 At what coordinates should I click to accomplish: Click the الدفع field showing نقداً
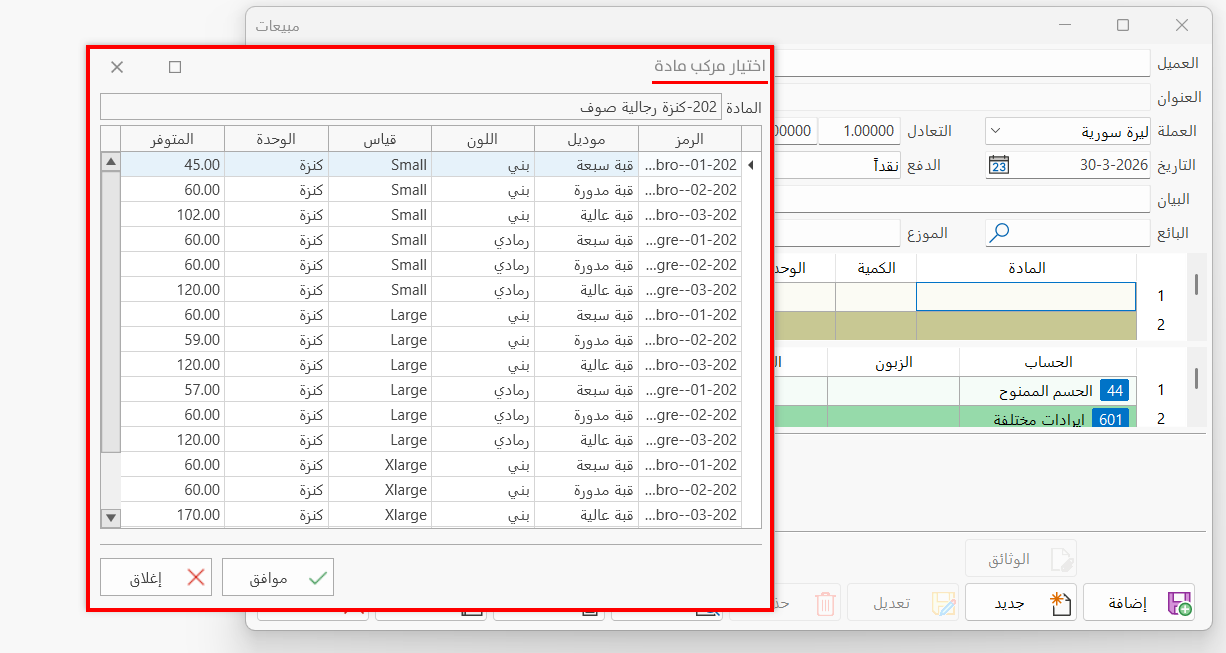(838, 165)
